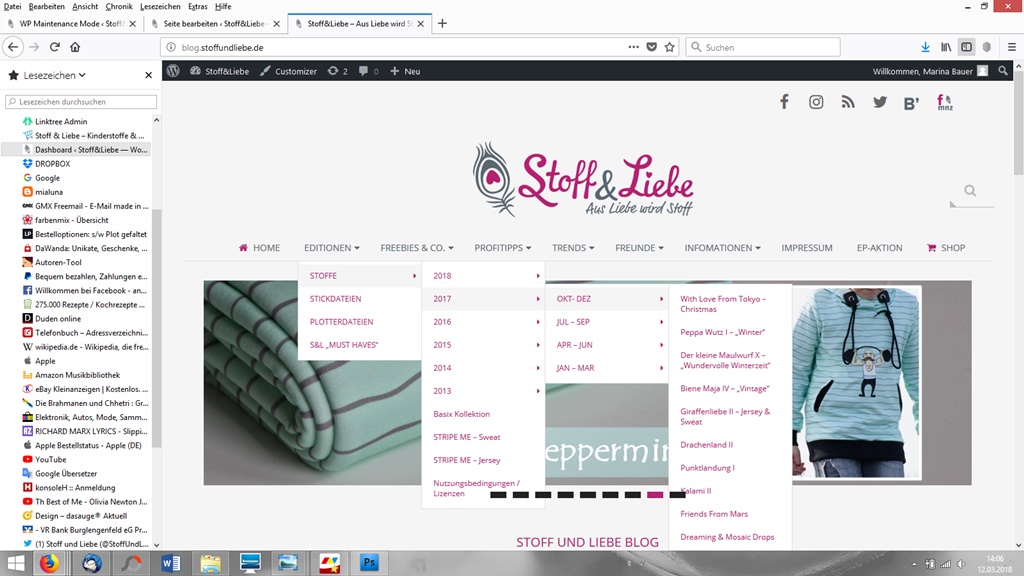Open the Facebook social icon

[784, 102]
